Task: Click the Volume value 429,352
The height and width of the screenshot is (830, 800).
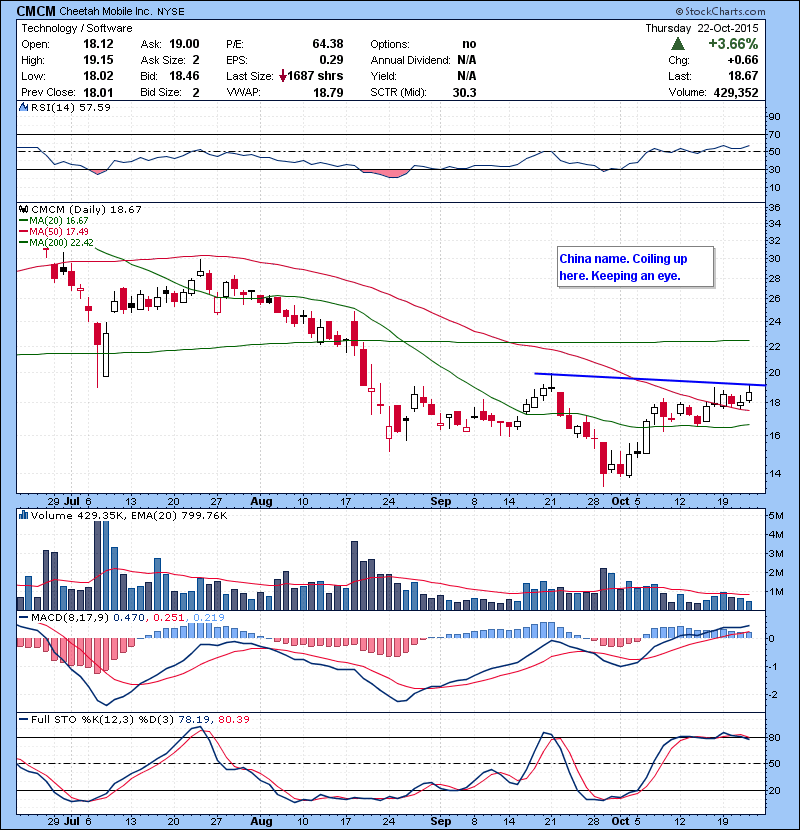Action: click(736, 93)
